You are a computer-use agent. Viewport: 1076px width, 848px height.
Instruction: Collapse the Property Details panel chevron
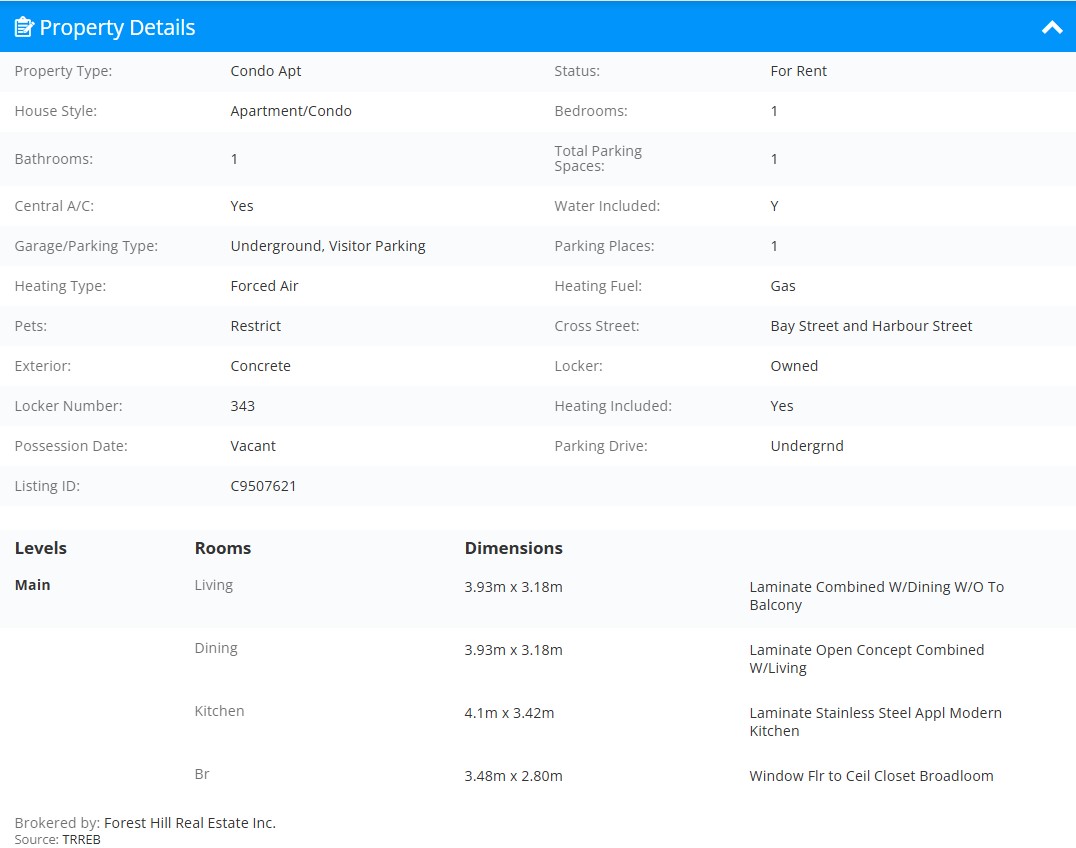point(1051,27)
